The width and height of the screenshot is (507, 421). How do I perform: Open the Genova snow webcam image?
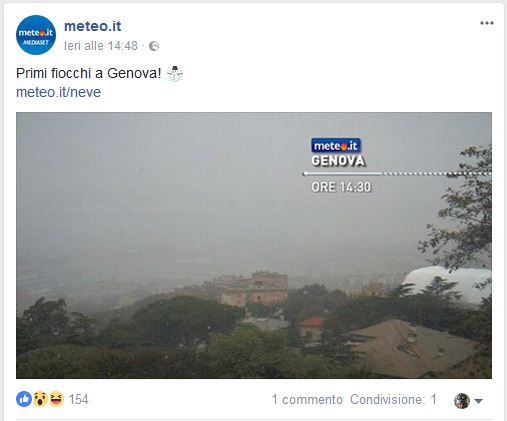click(x=254, y=245)
